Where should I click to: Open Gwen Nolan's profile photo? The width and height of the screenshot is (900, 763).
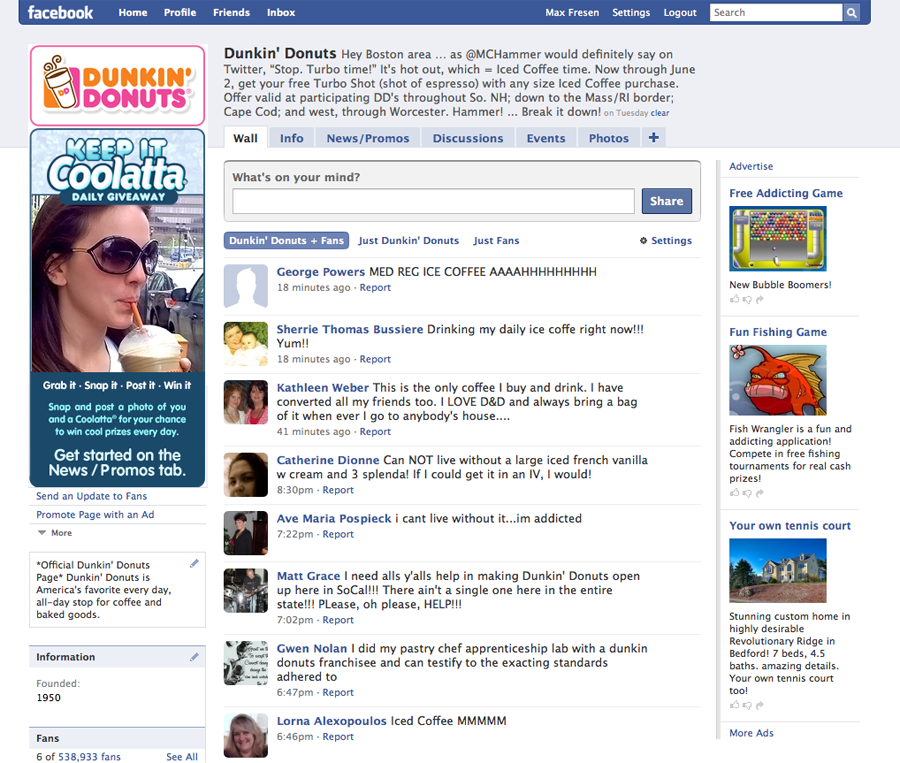pos(246,663)
